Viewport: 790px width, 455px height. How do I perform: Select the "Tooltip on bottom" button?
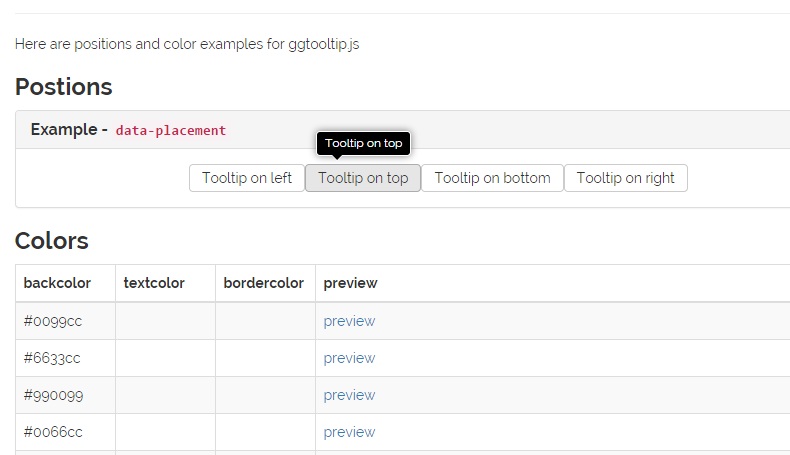(x=492, y=178)
